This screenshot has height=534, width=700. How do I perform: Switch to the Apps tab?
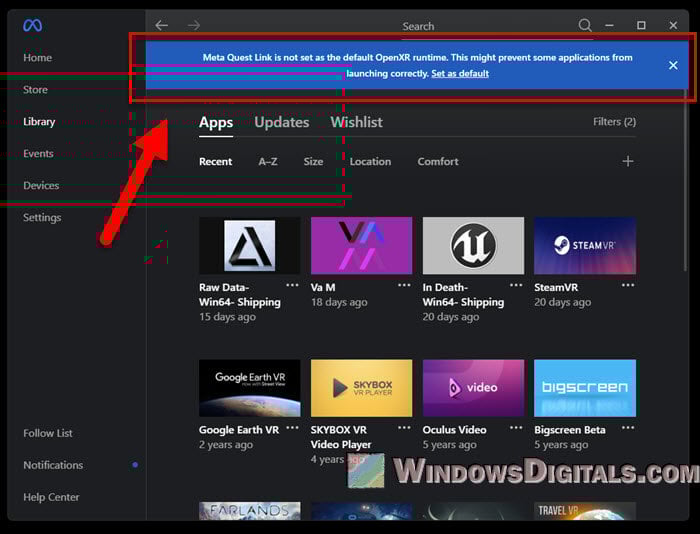point(216,122)
